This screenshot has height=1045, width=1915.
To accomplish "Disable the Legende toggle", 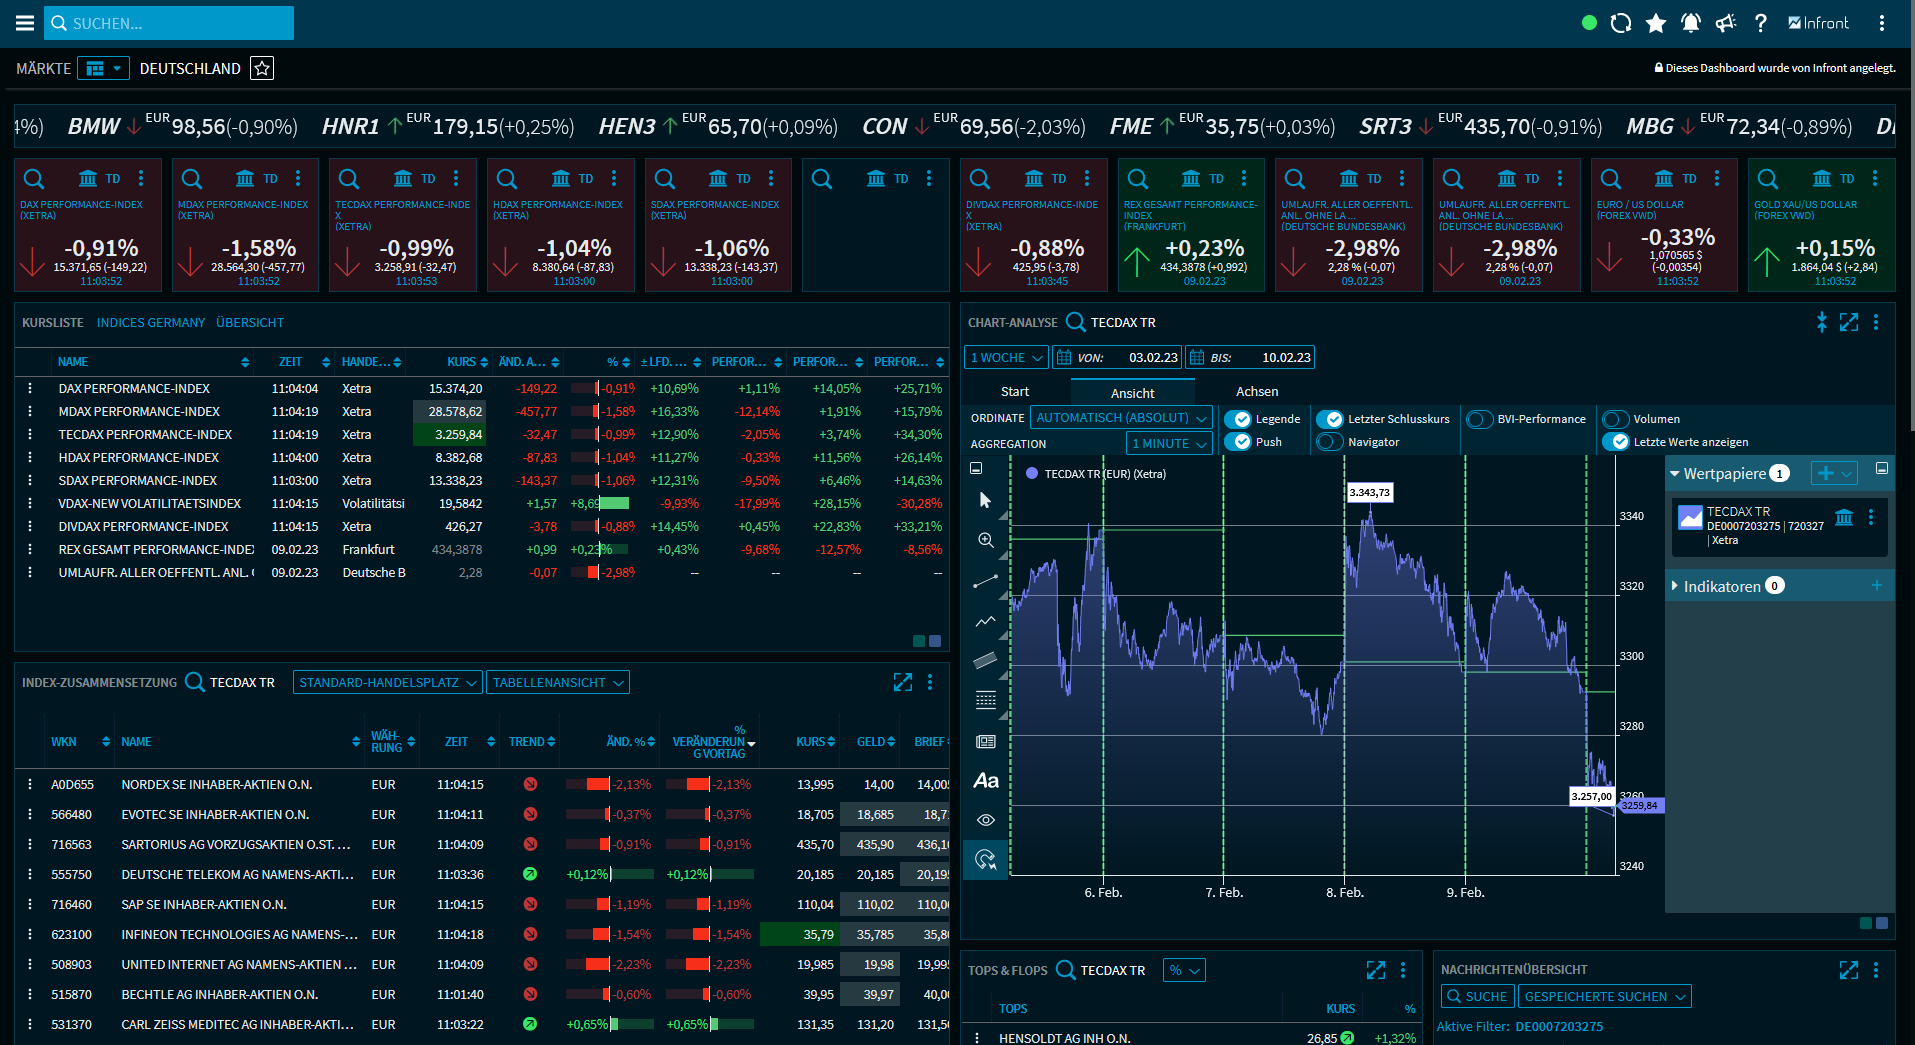I will pos(1238,419).
